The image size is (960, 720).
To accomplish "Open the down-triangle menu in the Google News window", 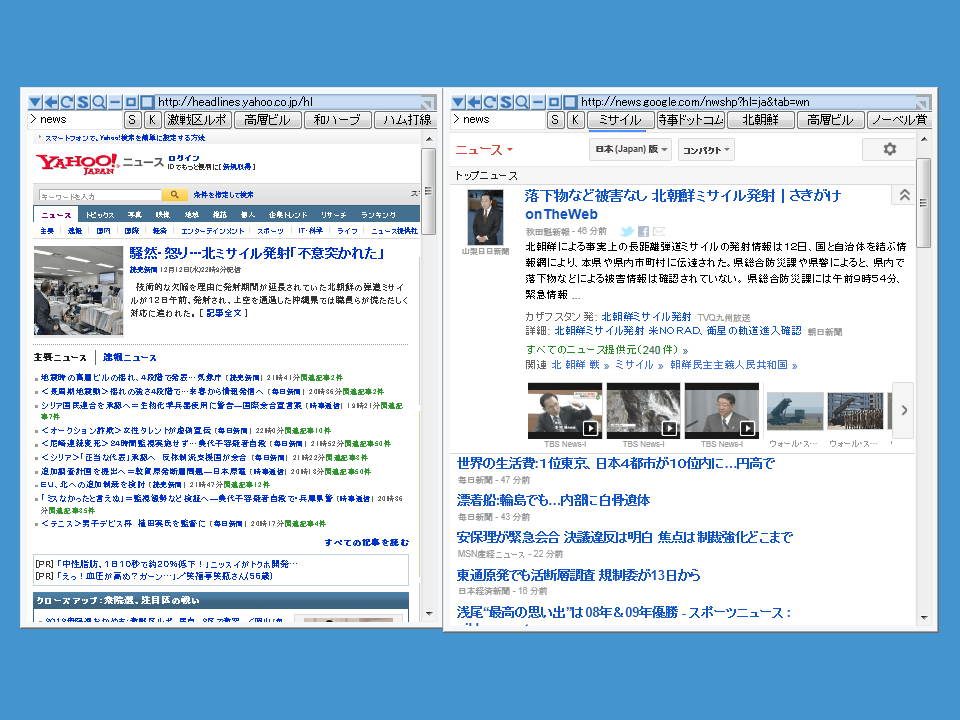I will [x=459, y=102].
